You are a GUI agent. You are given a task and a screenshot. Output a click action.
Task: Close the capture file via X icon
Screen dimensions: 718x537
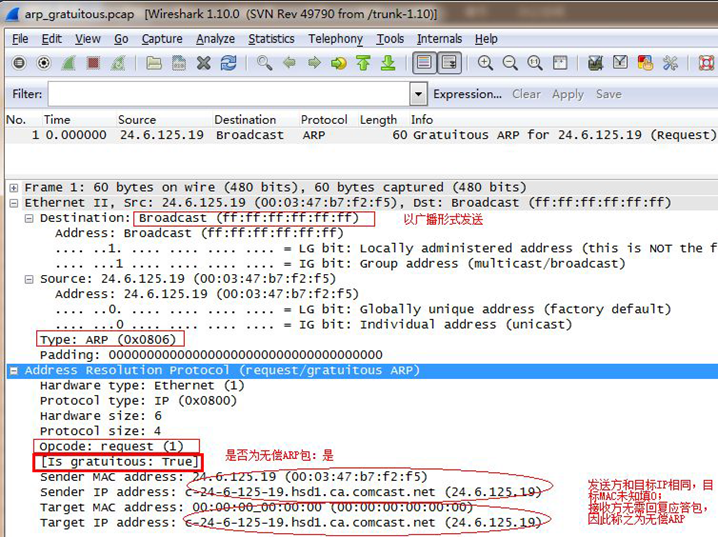click(204, 63)
